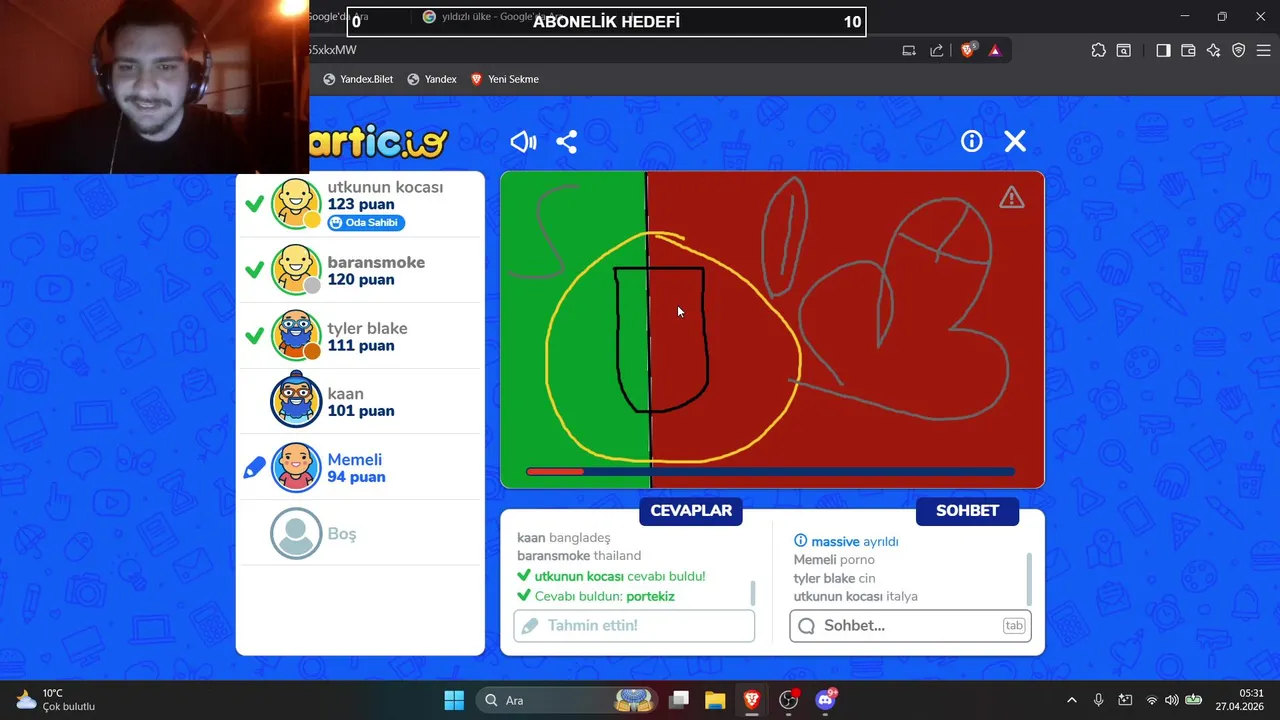Click the share page icon in address bar
The image size is (1280, 720).
coord(937,50)
